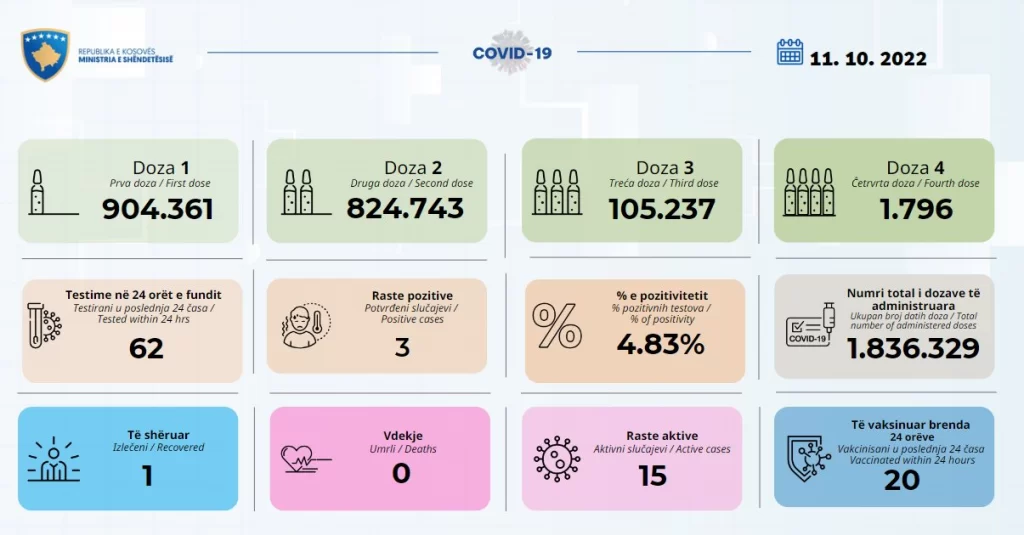Click the percent symbol positivity icon
Image resolution: width=1024 pixels, height=535 pixels.
point(556,325)
